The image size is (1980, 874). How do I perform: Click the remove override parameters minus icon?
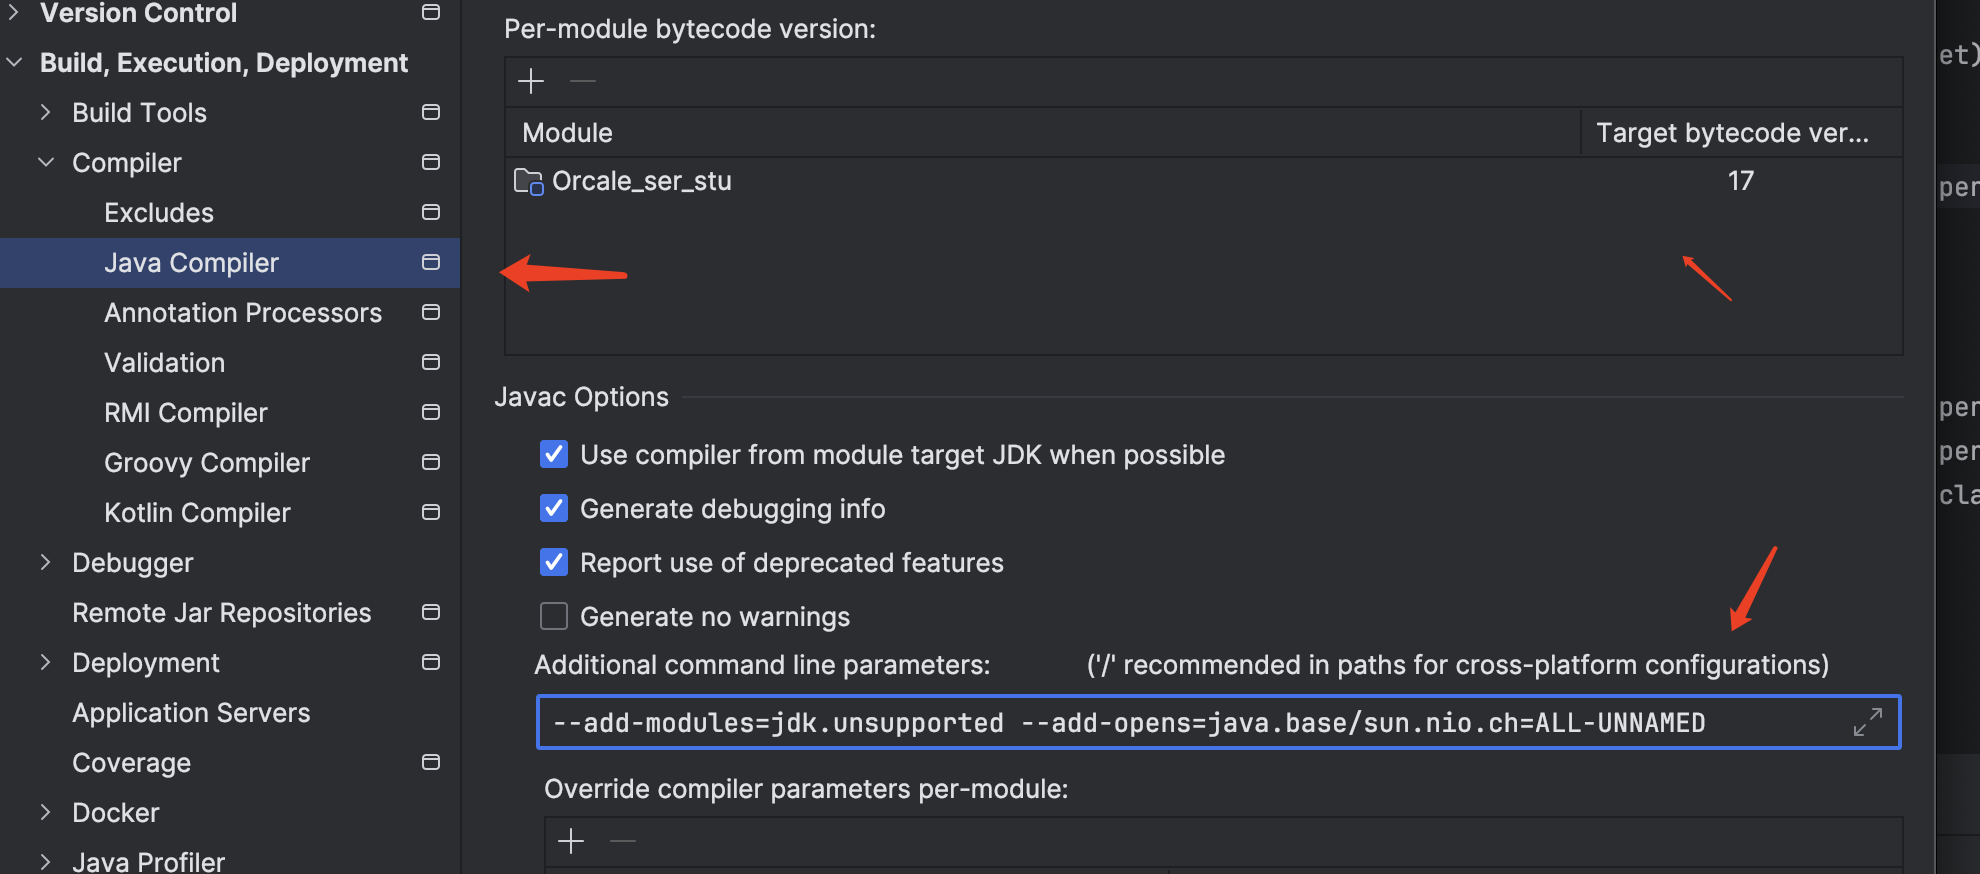623,841
